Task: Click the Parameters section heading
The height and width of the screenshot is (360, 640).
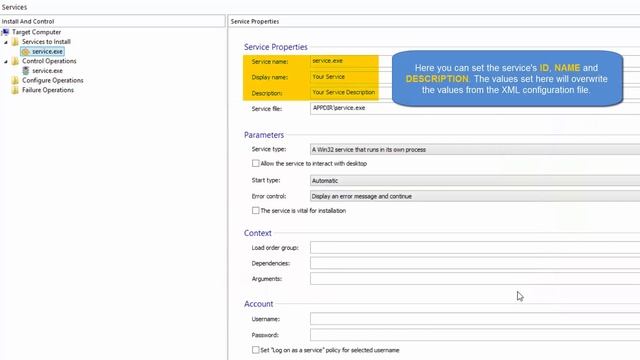Action: point(264,135)
